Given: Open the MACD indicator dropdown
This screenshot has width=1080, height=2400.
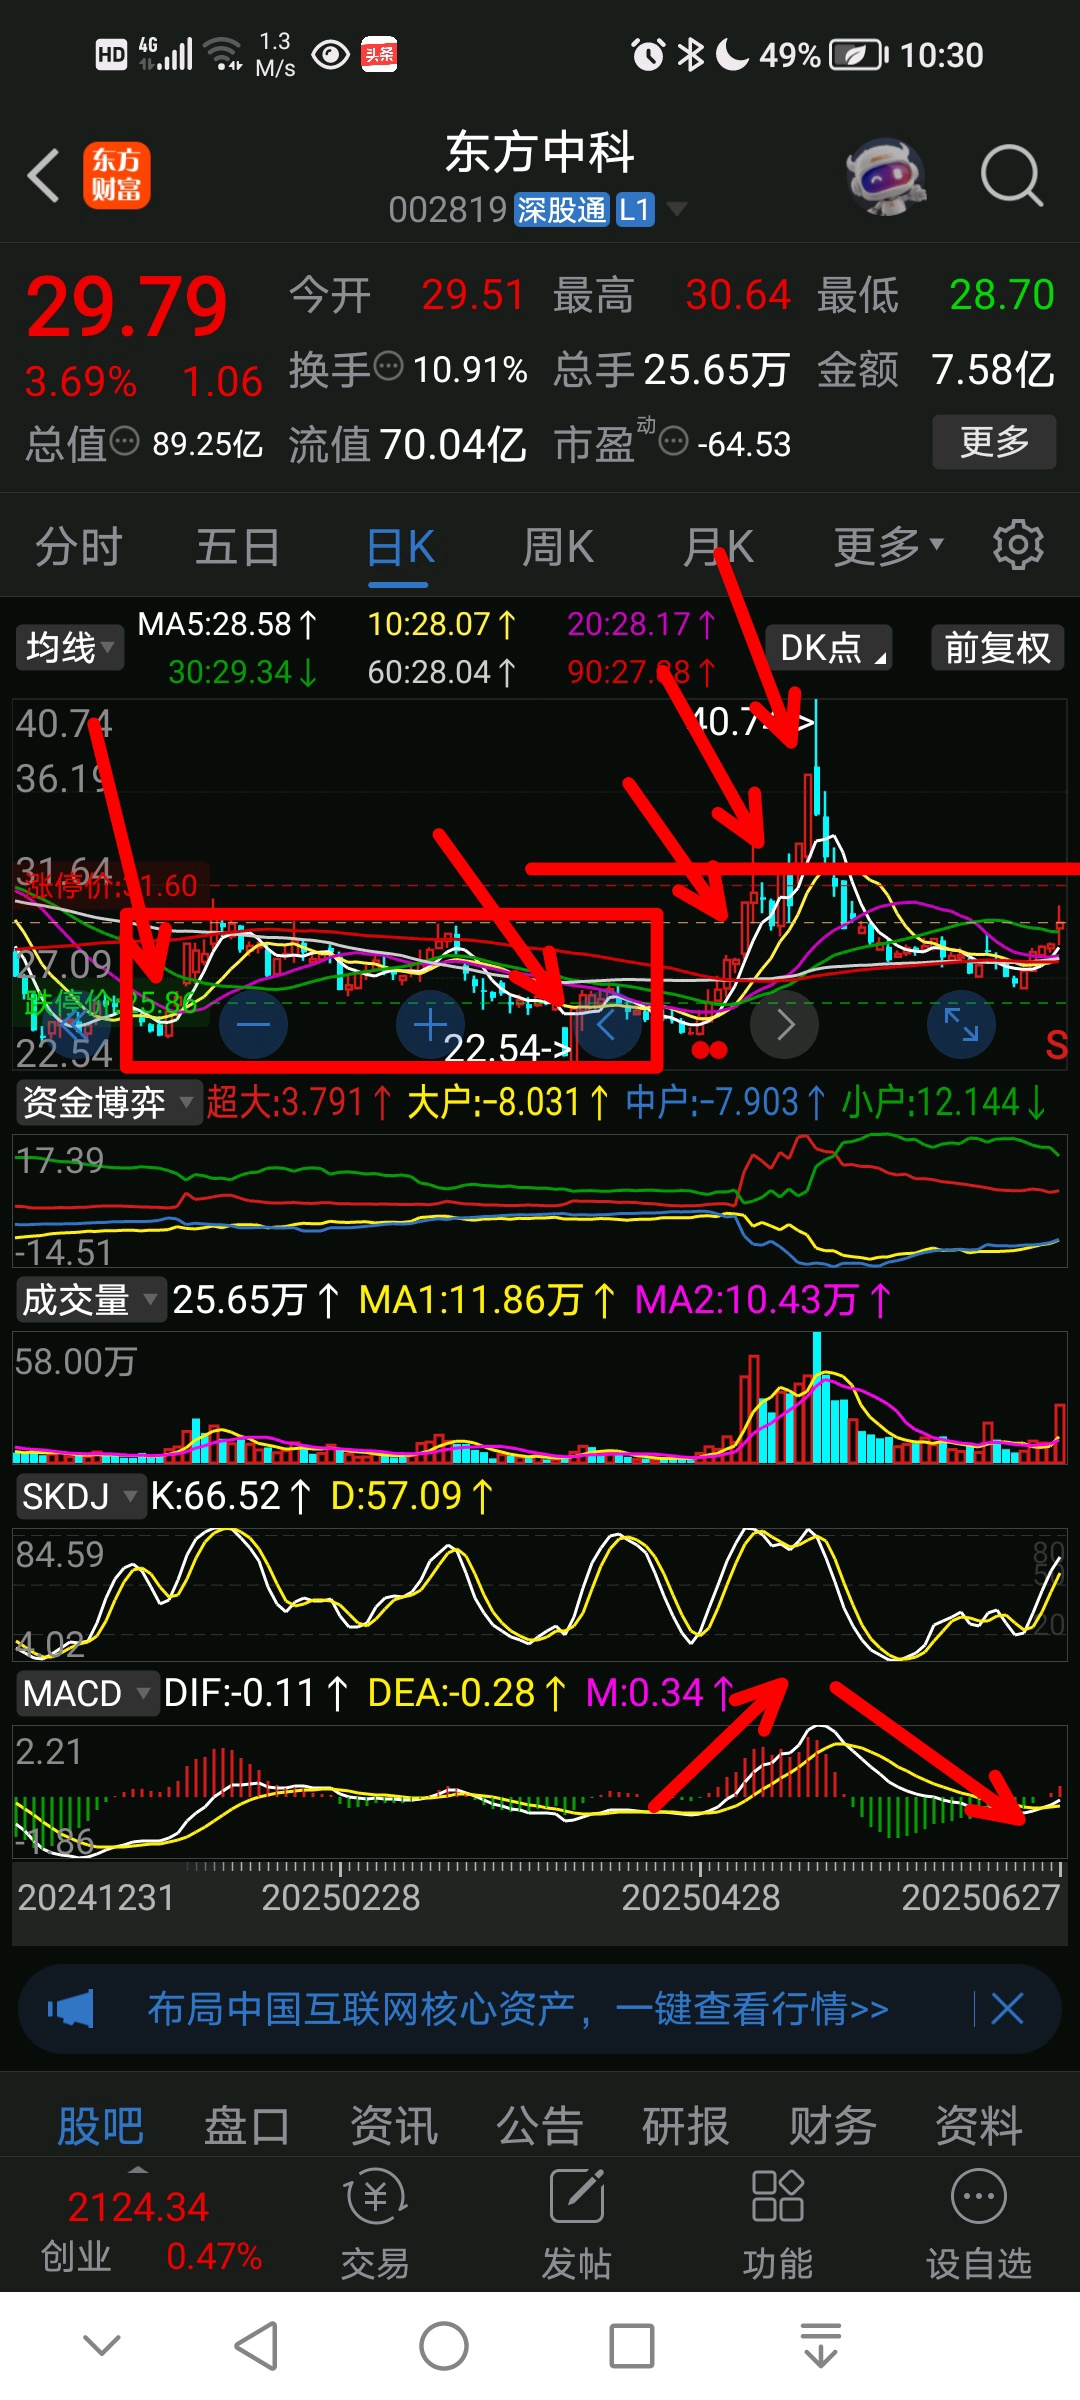Looking at the screenshot, I should click(x=87, y=1693).
